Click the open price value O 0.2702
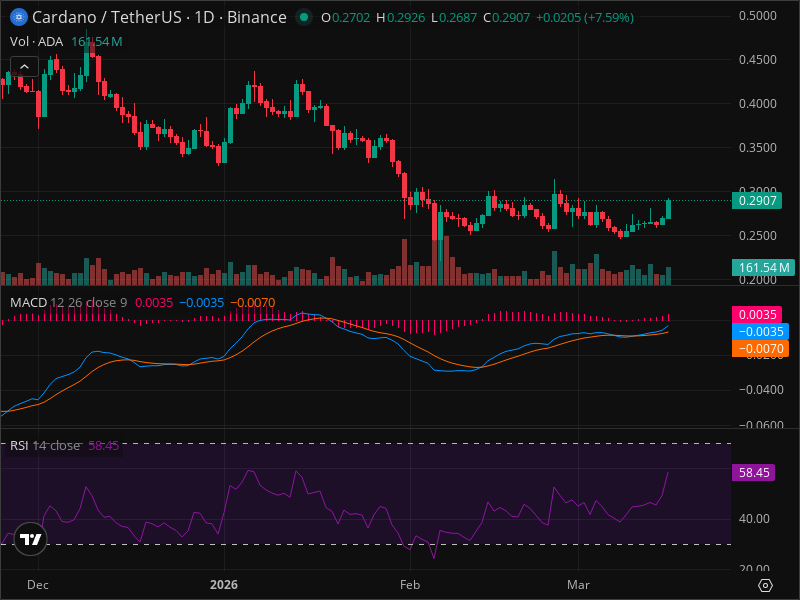The image size is (800, 600). [345, 18]
